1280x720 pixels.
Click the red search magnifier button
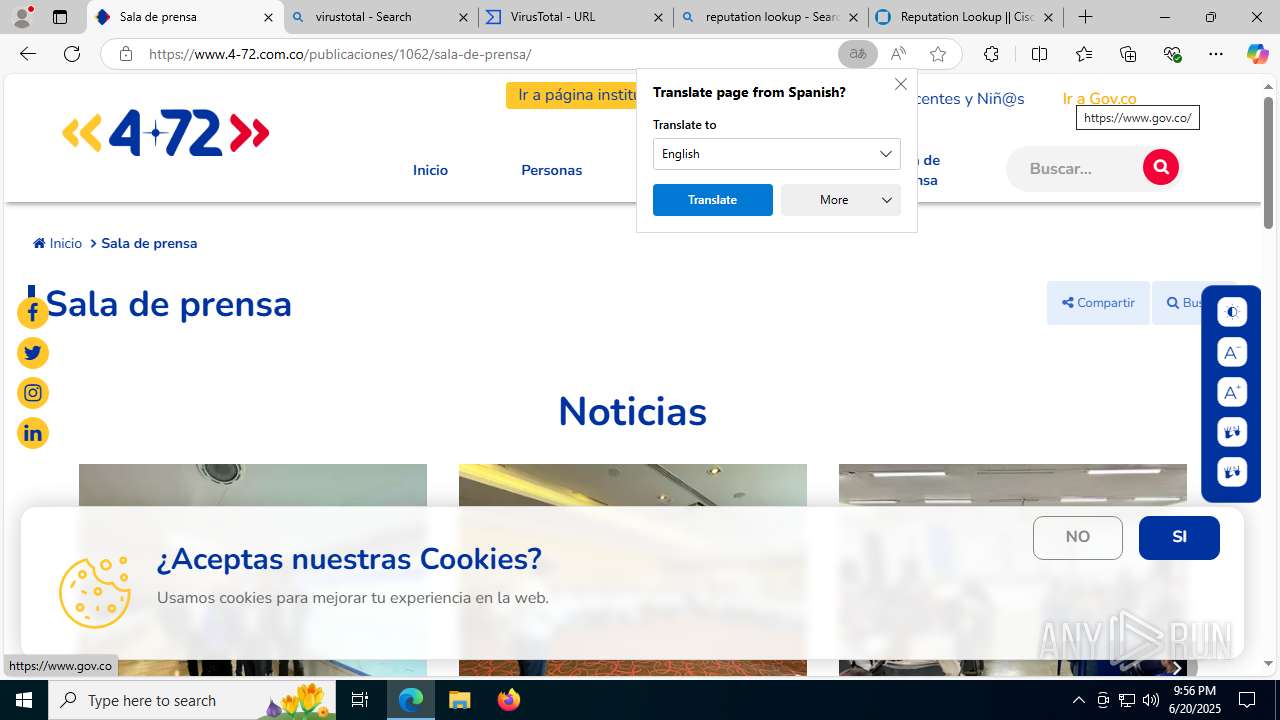[x=1161, y=167]
